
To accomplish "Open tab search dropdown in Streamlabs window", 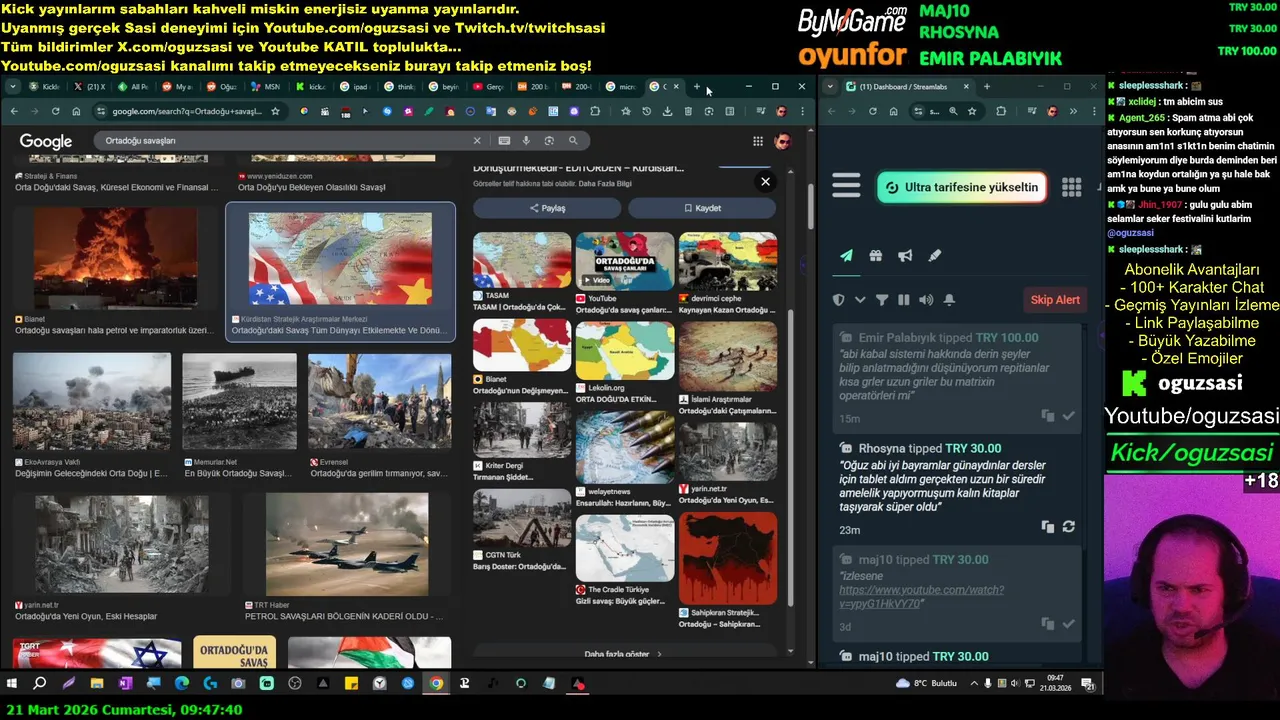I will [x=830, y=87].
